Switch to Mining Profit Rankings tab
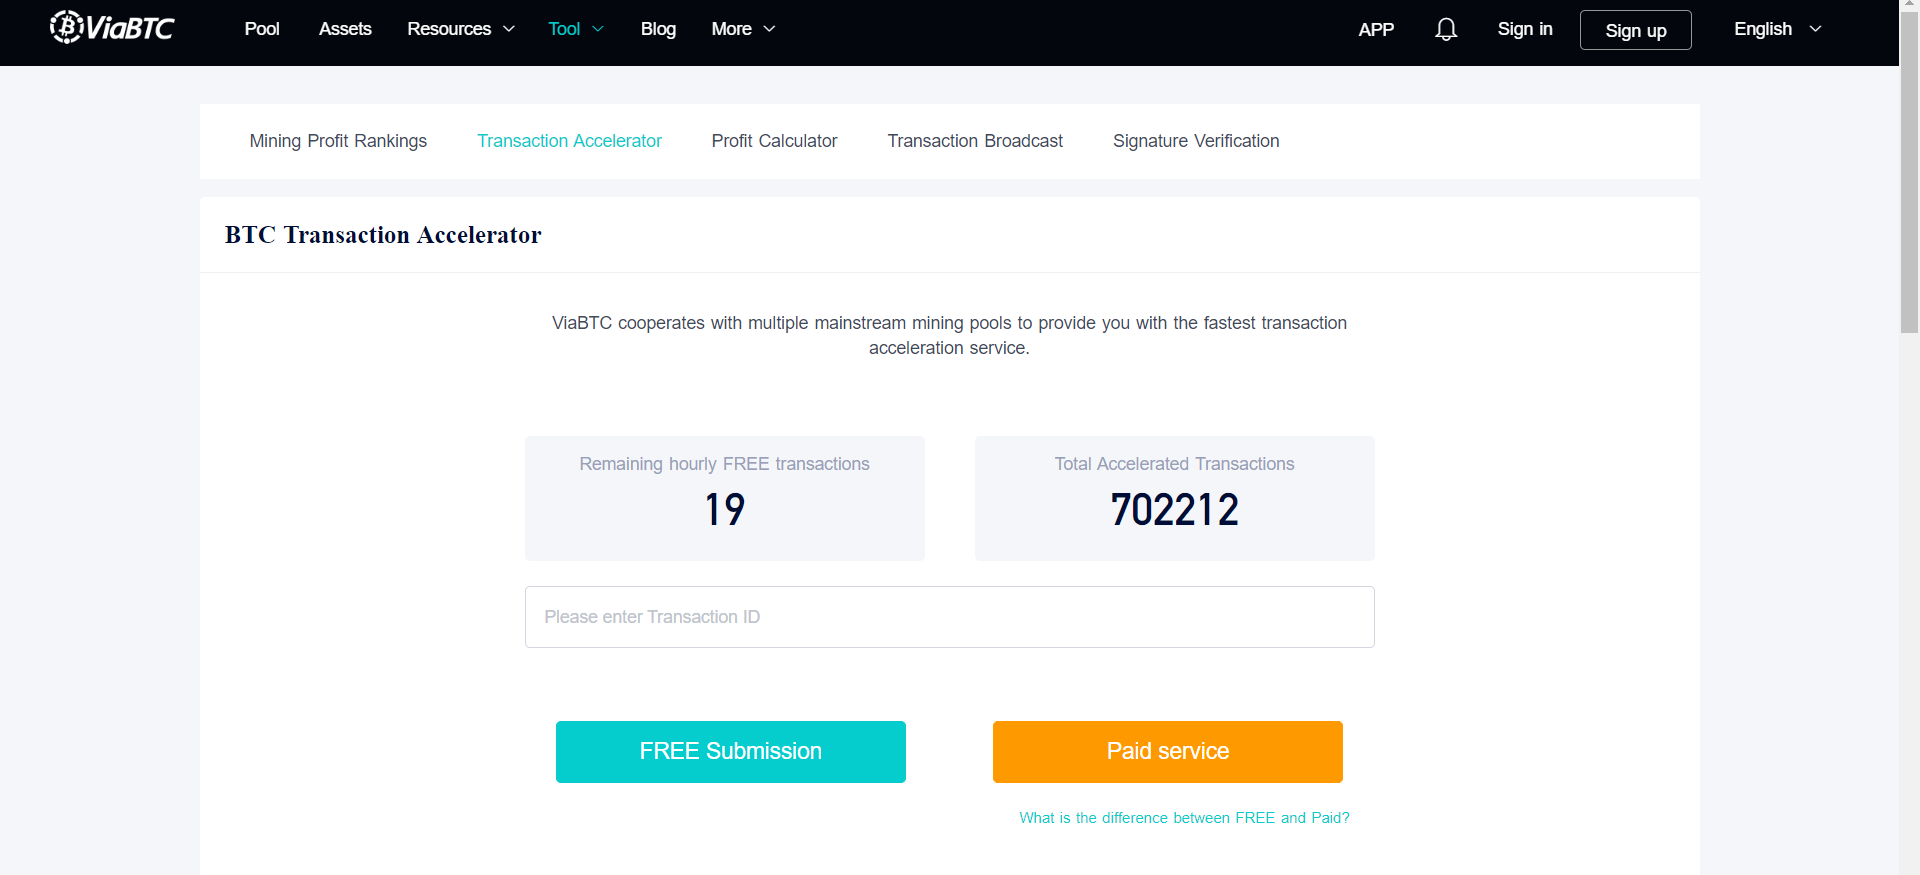1920x875 pixels. [x=338, y=141]
